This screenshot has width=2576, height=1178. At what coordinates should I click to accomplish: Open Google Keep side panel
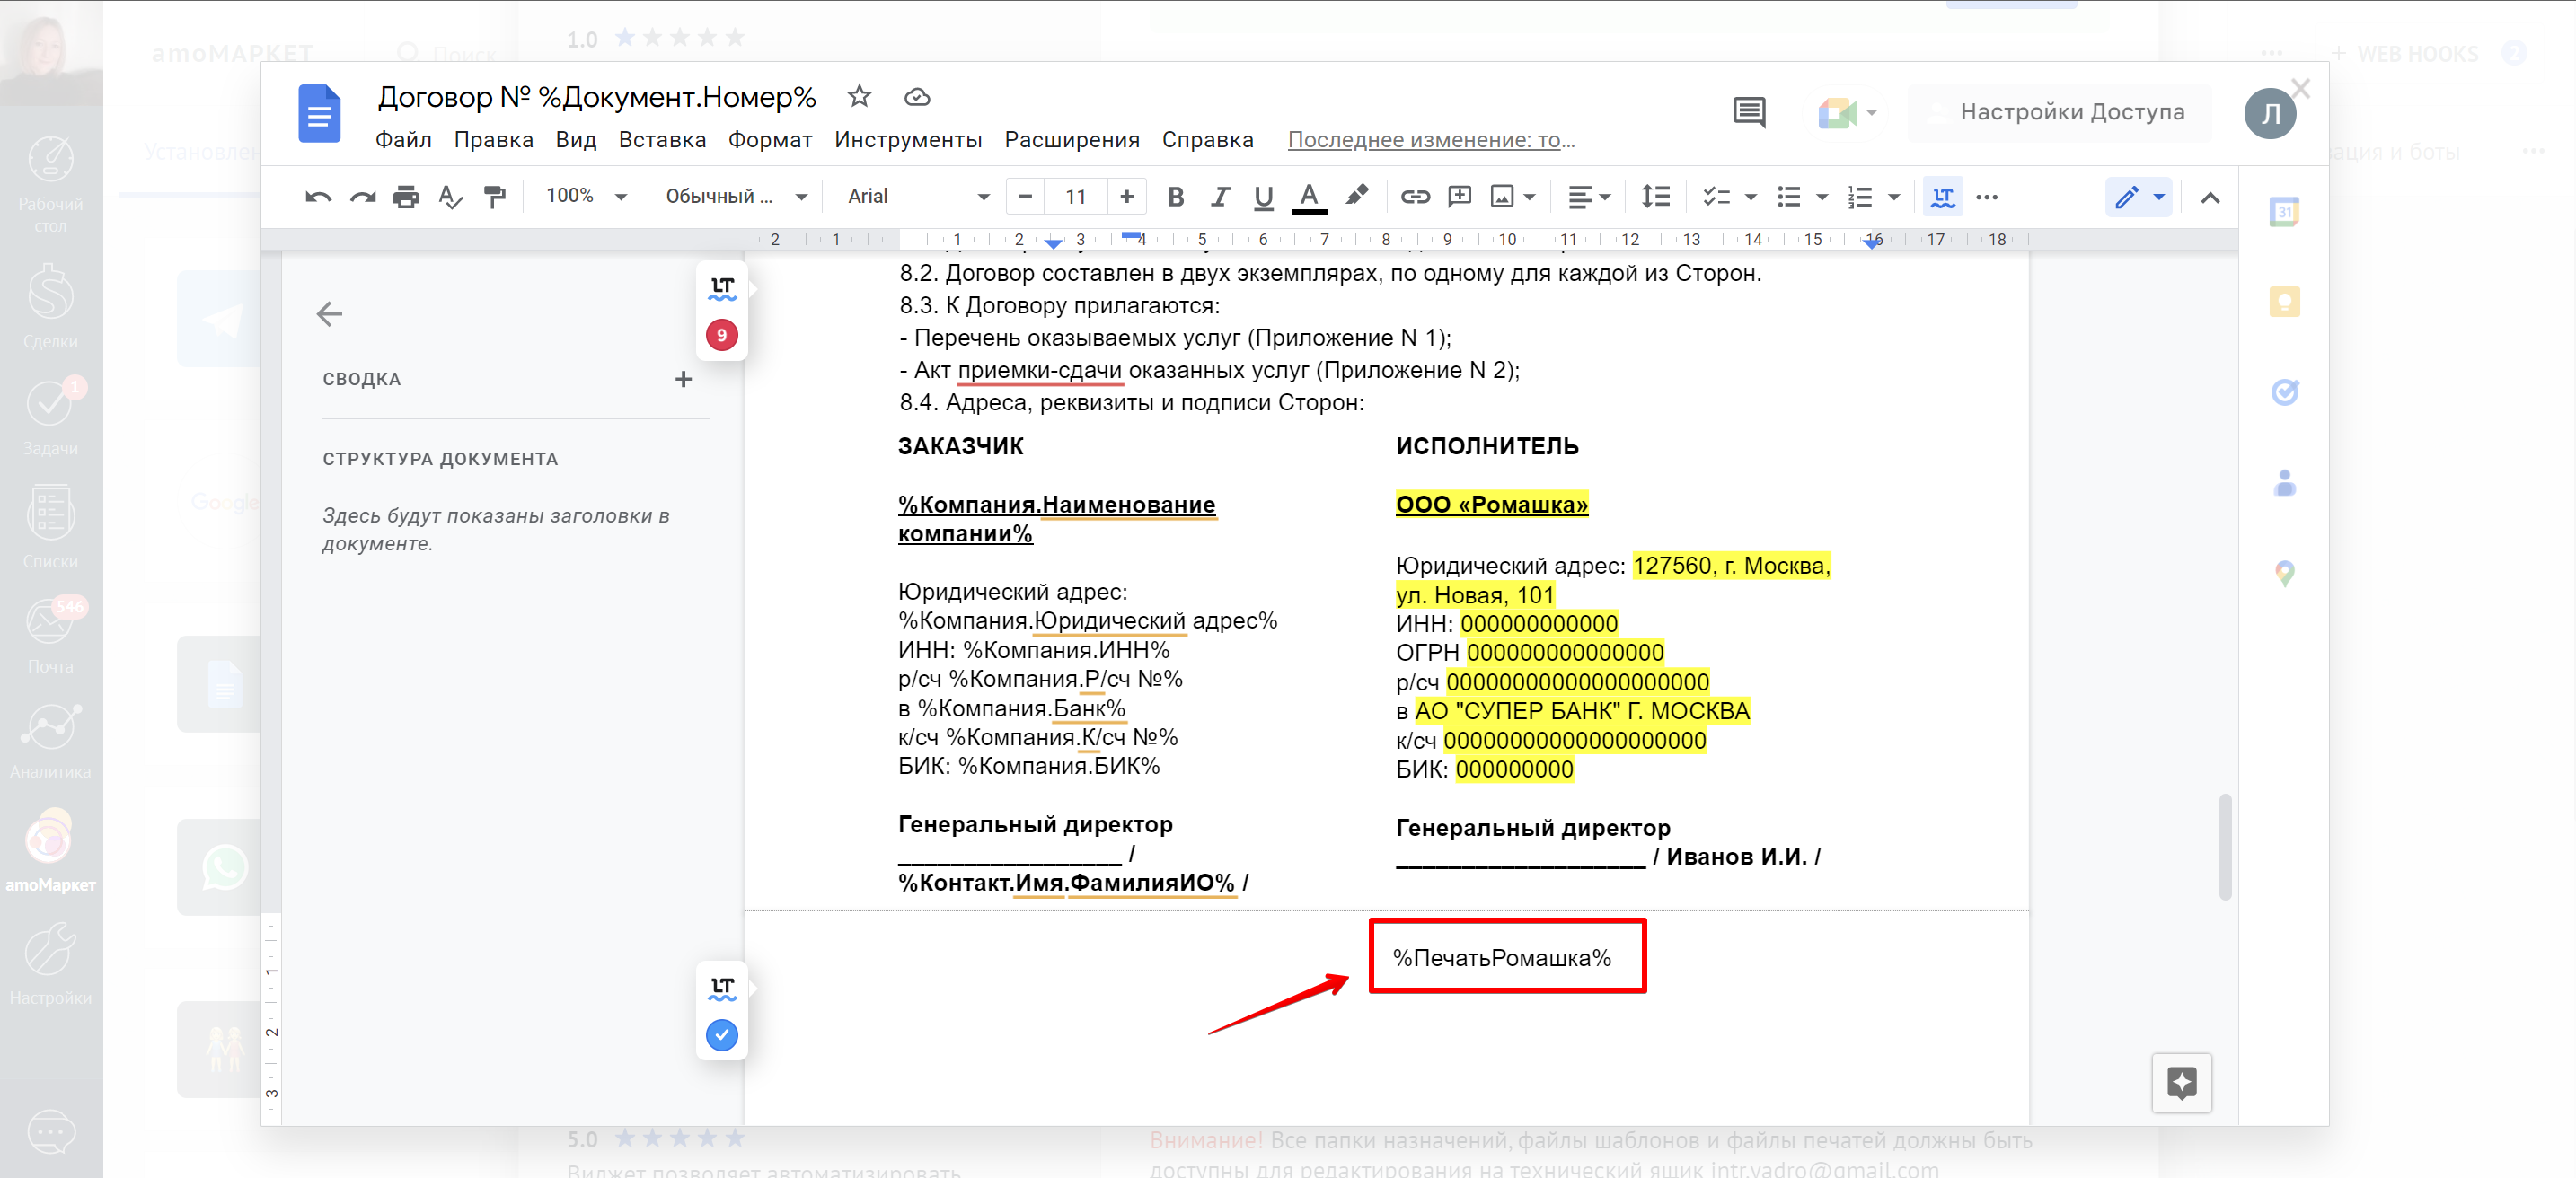pos(2285,302)
